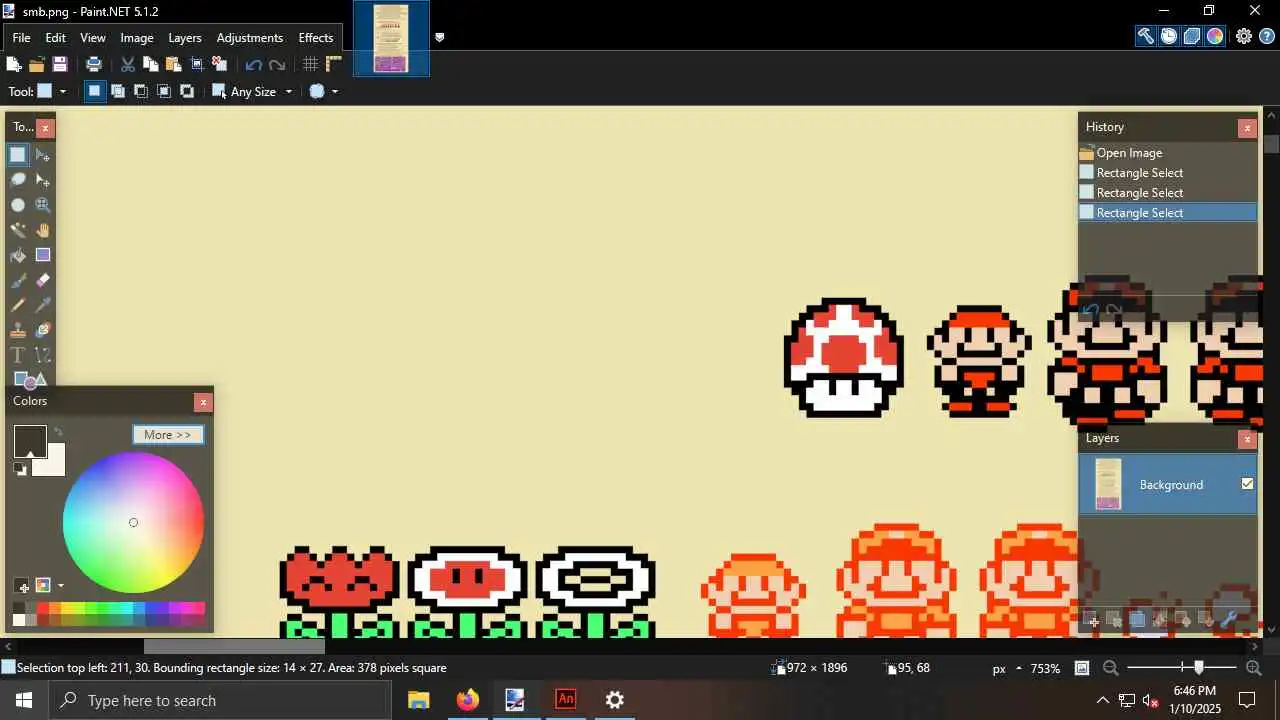Select the Clone Stamp tool

18,330
